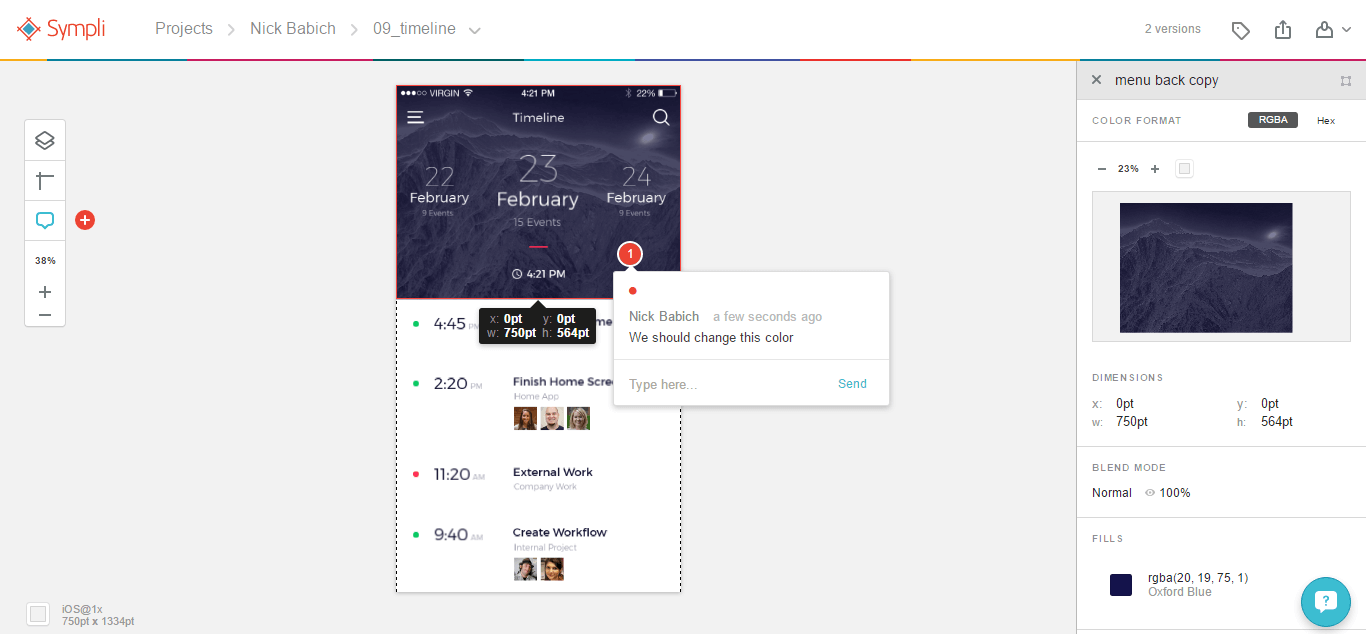This screenshot has width=1366, height=634.
Task: Select 22 February date in mockup
Action: (x=439, y=189)
